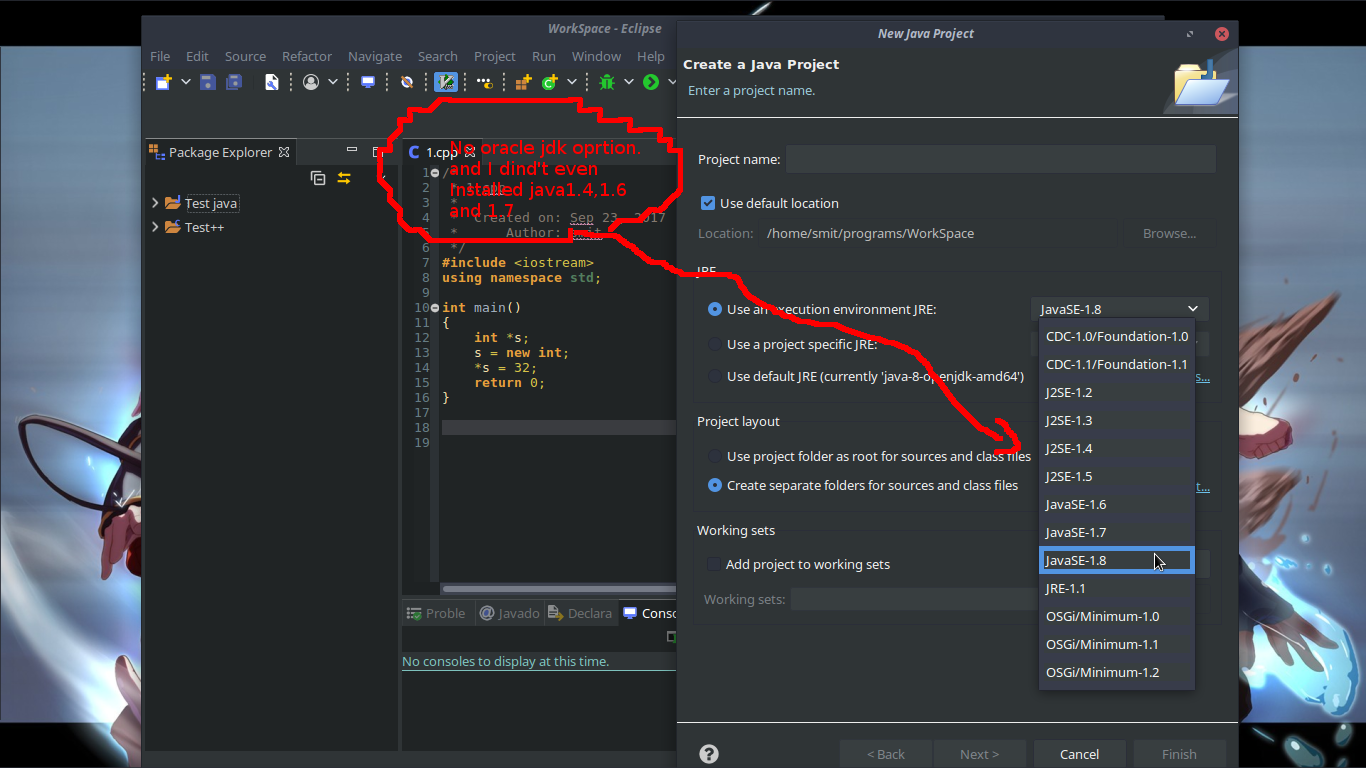
Task: Choose JRE-1.1 from the list
Action: 1117,588
